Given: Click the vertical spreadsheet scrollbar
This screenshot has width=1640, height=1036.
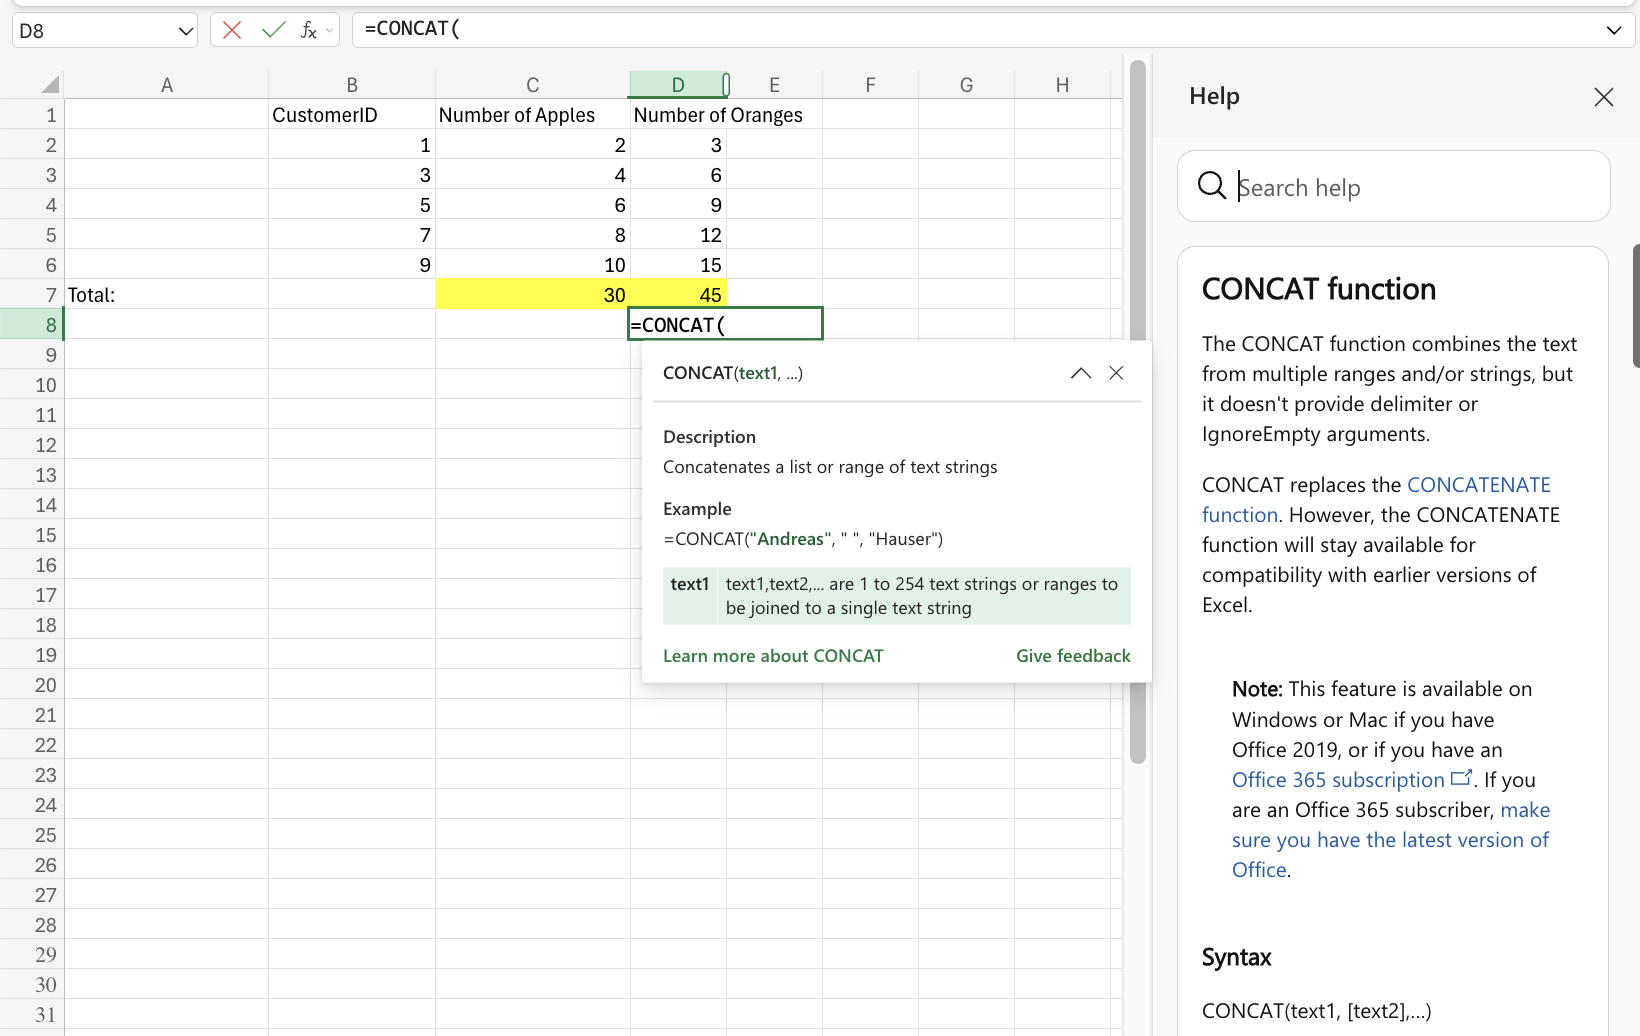Looking at the screenshot, I should pos(1137,200).
